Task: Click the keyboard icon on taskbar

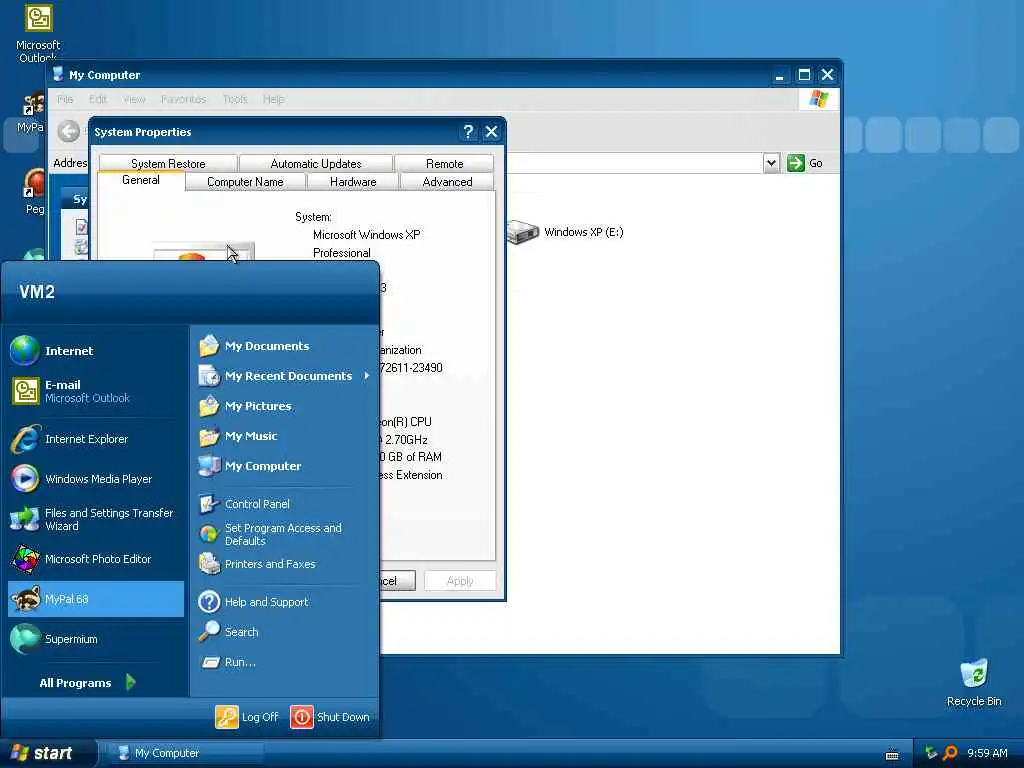Action: click(x=892, y=755)
